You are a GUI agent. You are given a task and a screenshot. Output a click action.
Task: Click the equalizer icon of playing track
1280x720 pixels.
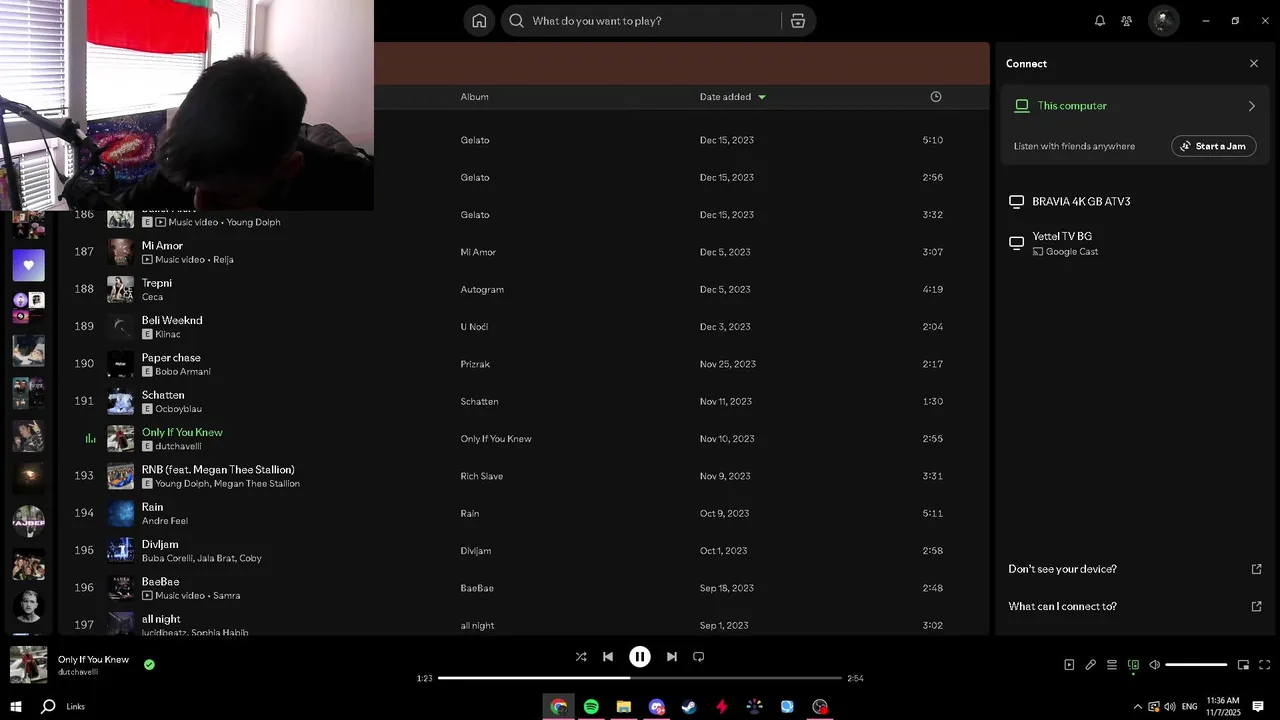click(90, 439)
